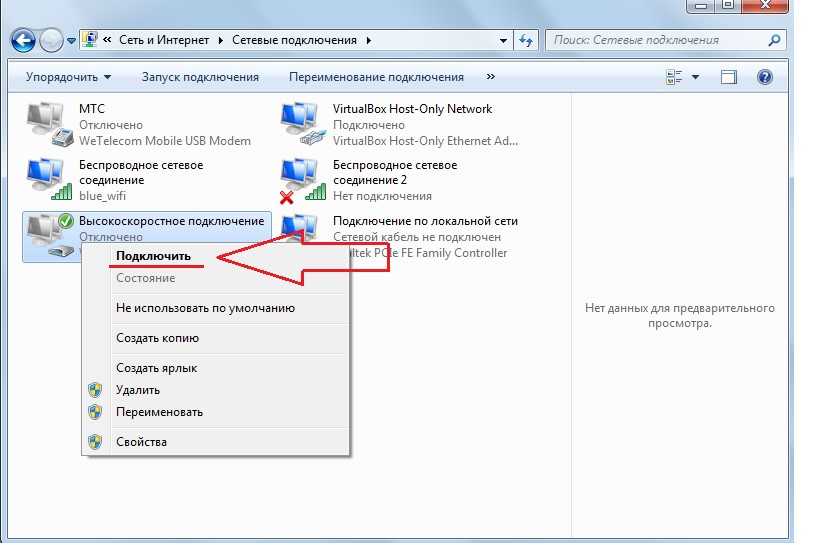Viewport: 817px width, 545px height.
Task: Click the search magnifier icon
Action: (774, 41)
